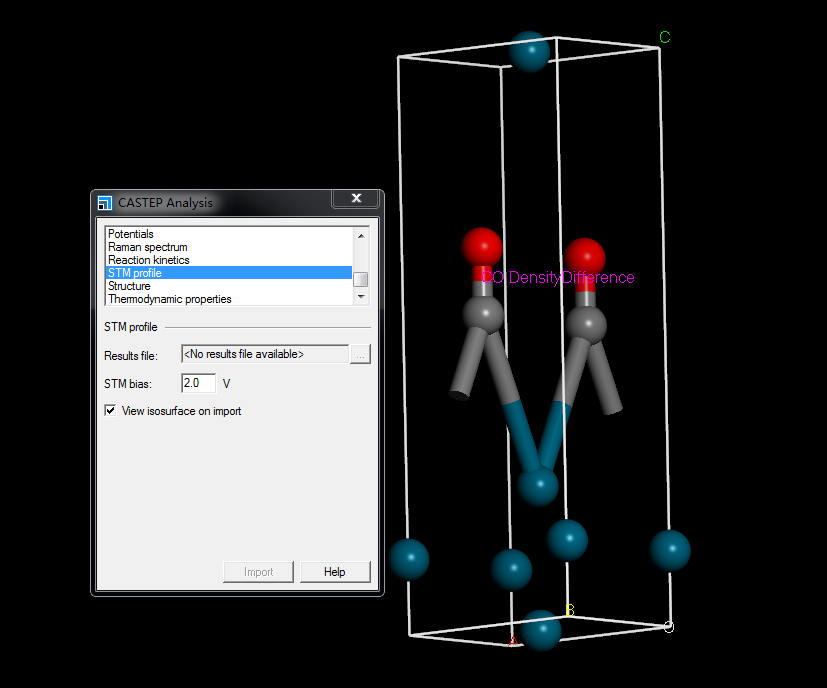Select Raman spectrum in the list

229,247
